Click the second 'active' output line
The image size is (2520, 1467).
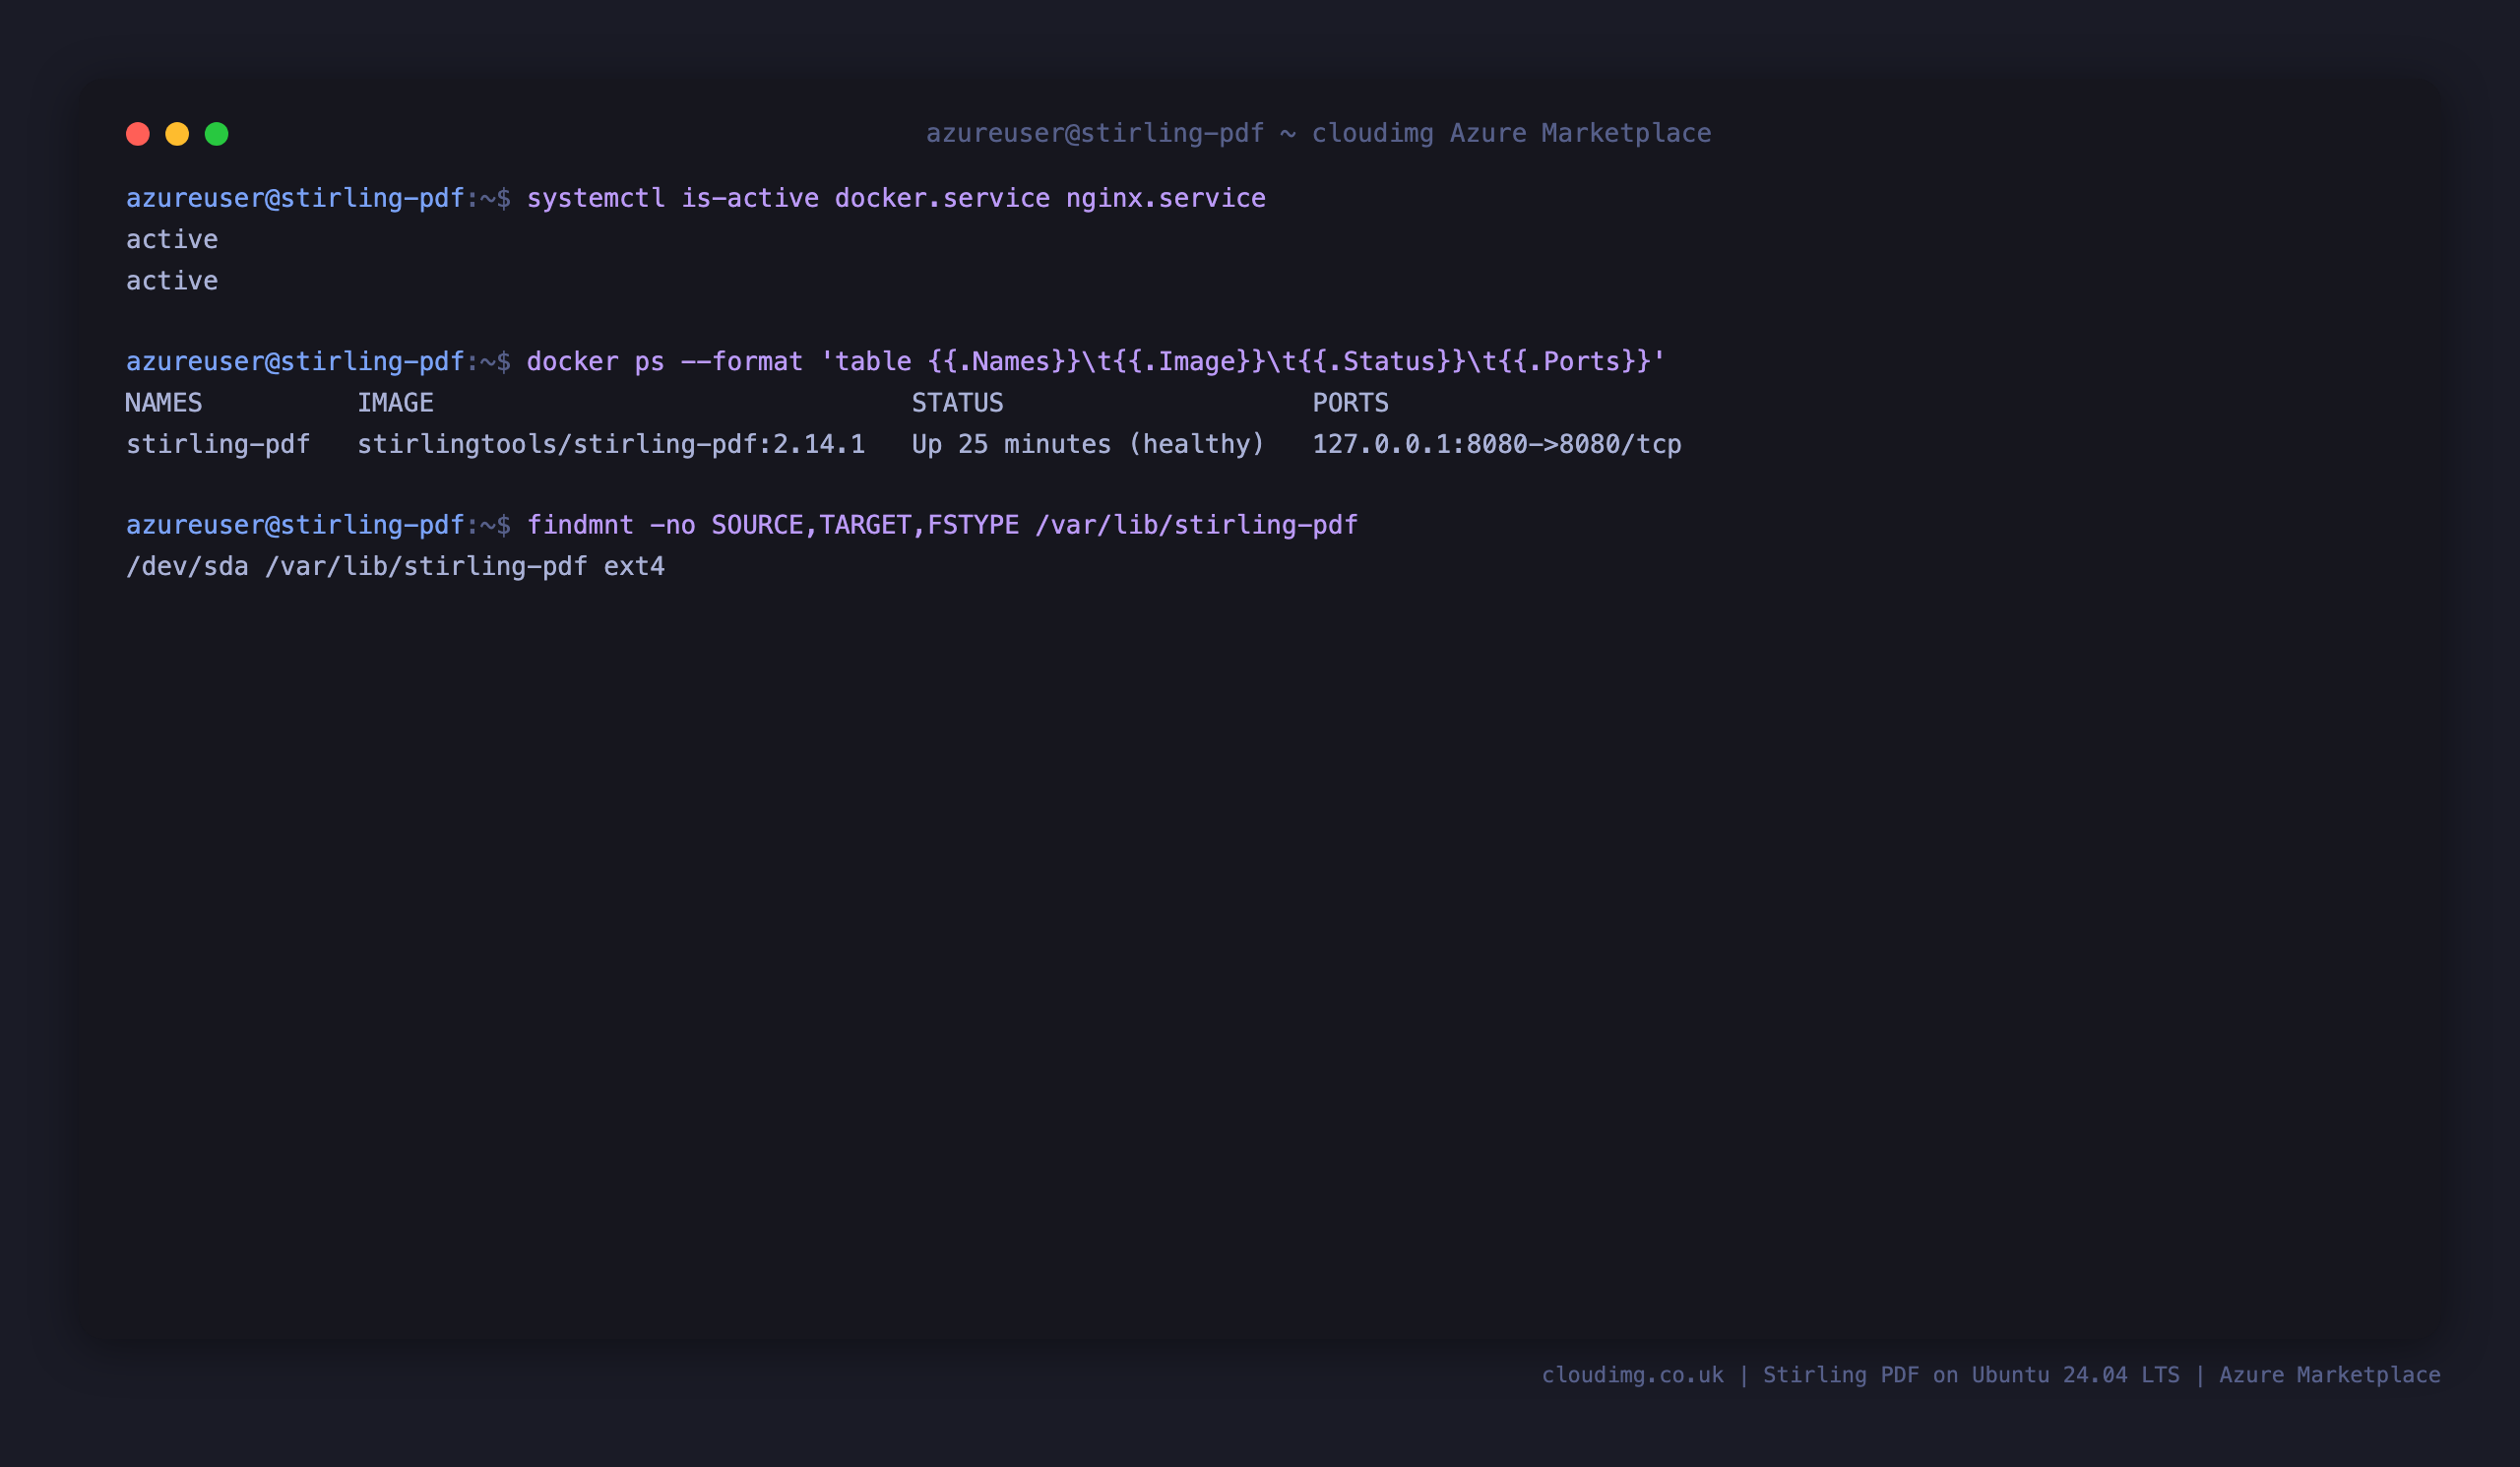[x=172, y=280]
